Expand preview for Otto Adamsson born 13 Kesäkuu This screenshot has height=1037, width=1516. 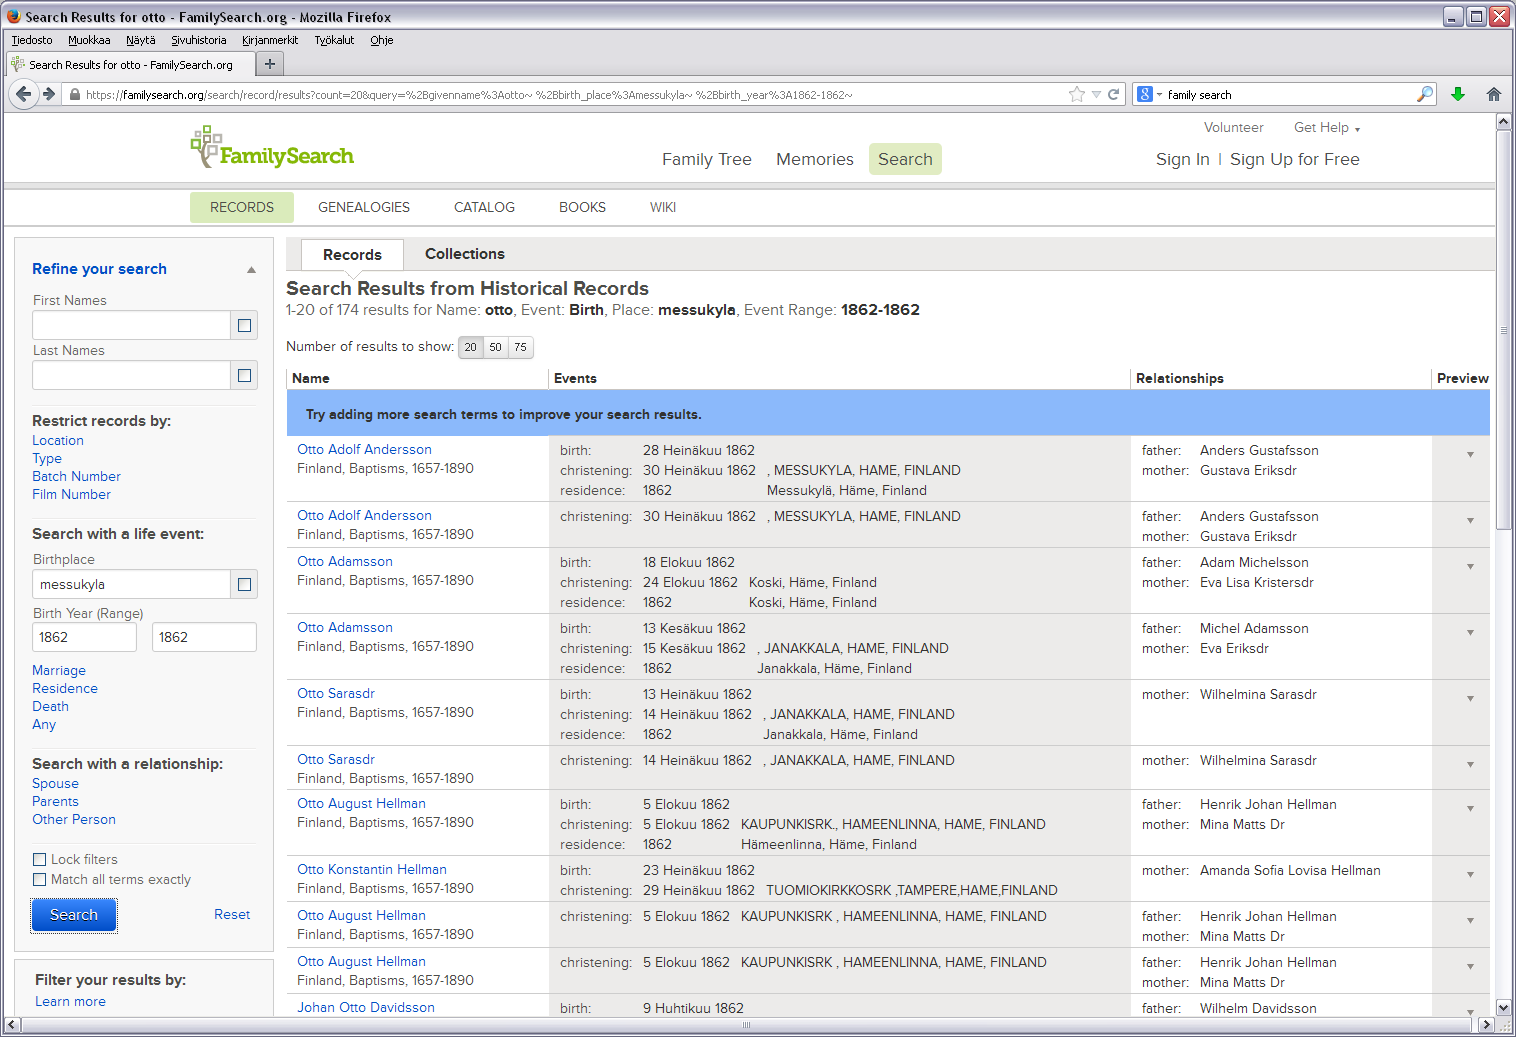pos(1470,633)
